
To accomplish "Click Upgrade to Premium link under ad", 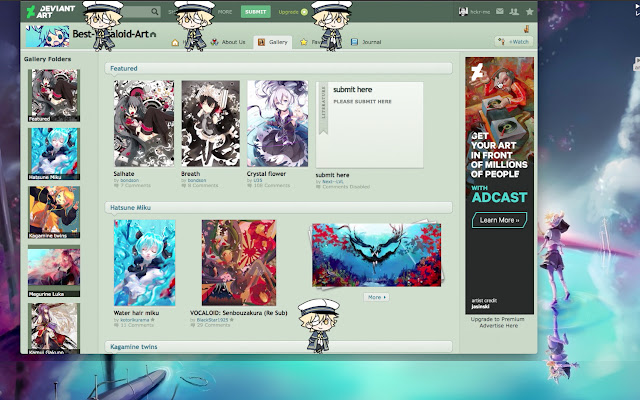I will [498, 319].
